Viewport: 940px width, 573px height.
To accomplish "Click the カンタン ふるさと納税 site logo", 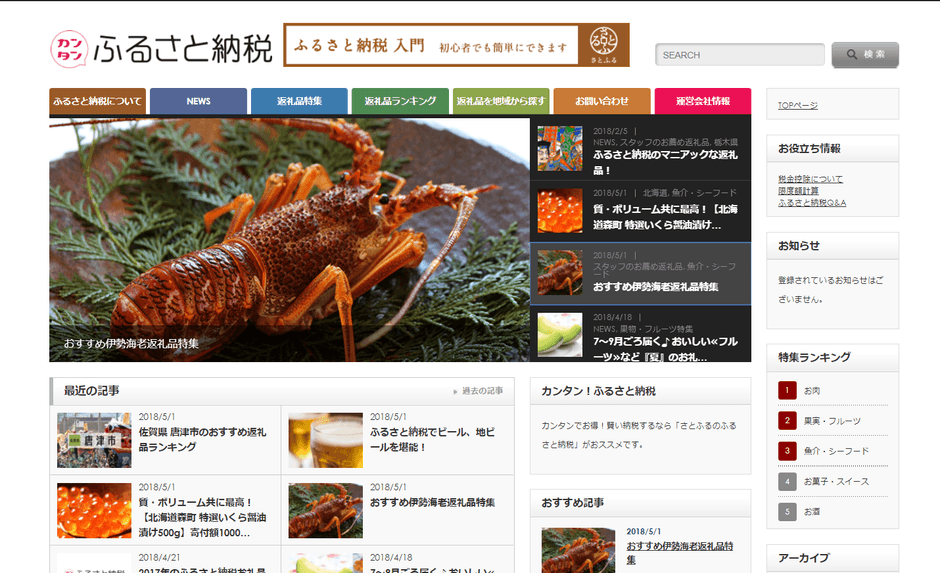I will click(161, 48).
